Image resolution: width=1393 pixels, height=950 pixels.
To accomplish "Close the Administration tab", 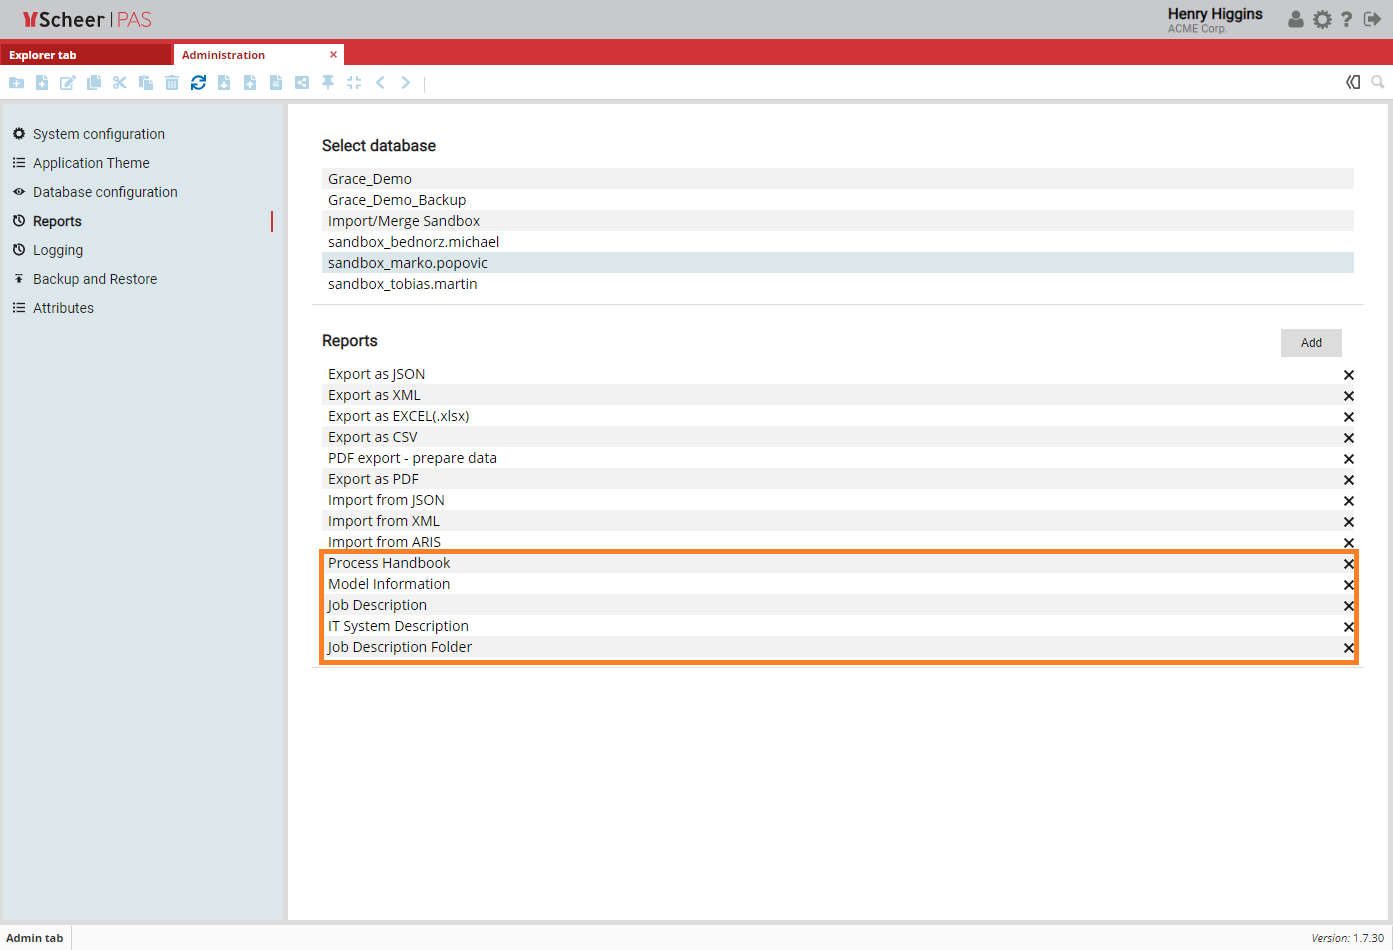I will click(333, 55).
